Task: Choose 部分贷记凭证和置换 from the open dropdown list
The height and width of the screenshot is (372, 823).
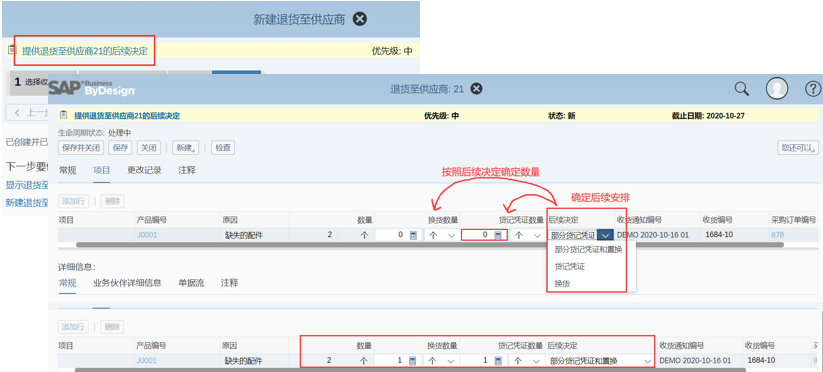Action: (x=588, y=250)
